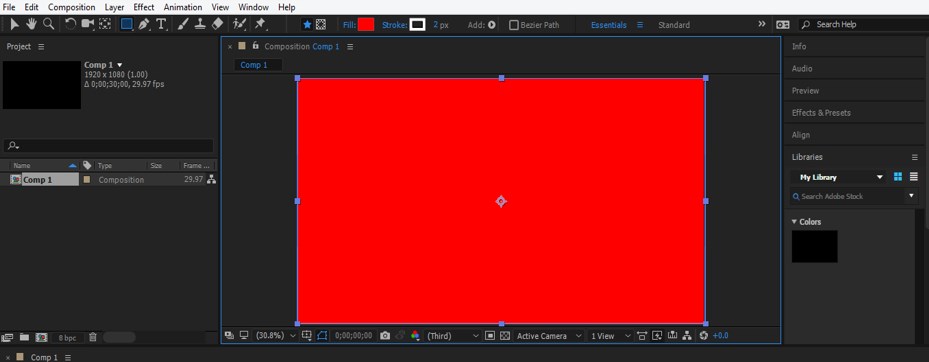Select the Pen tool
This screenshot has width=929, height=362.
point(143,24)
